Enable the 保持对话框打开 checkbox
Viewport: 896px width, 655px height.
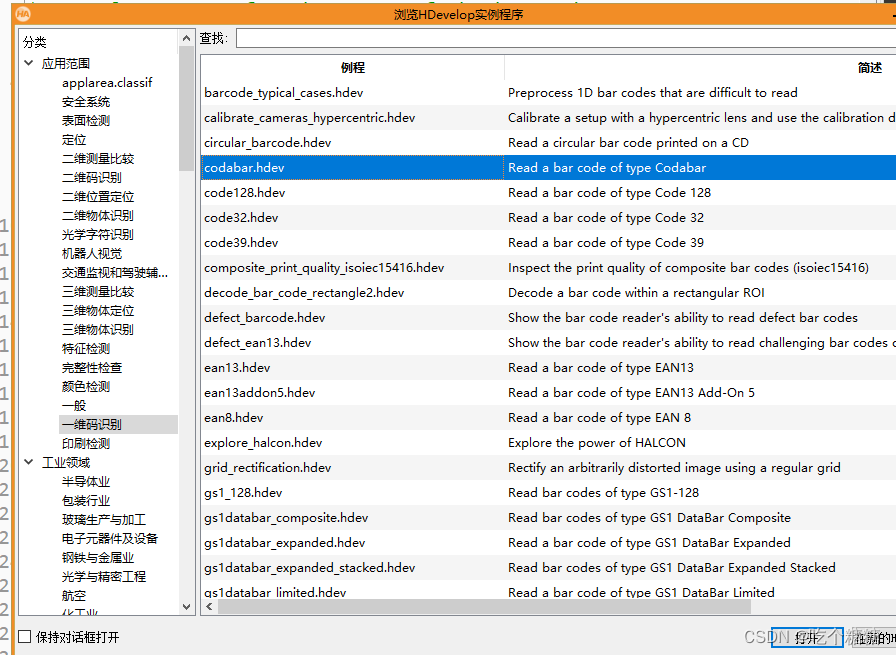coord(25,637)
